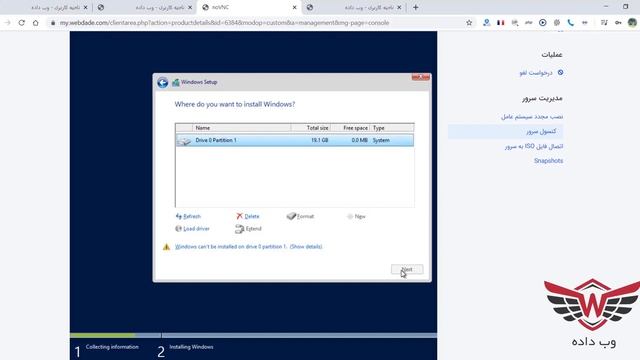Close the Windows Setup dialog
Viewport: 640px width, 360px height.
click(x=420, y=77)
